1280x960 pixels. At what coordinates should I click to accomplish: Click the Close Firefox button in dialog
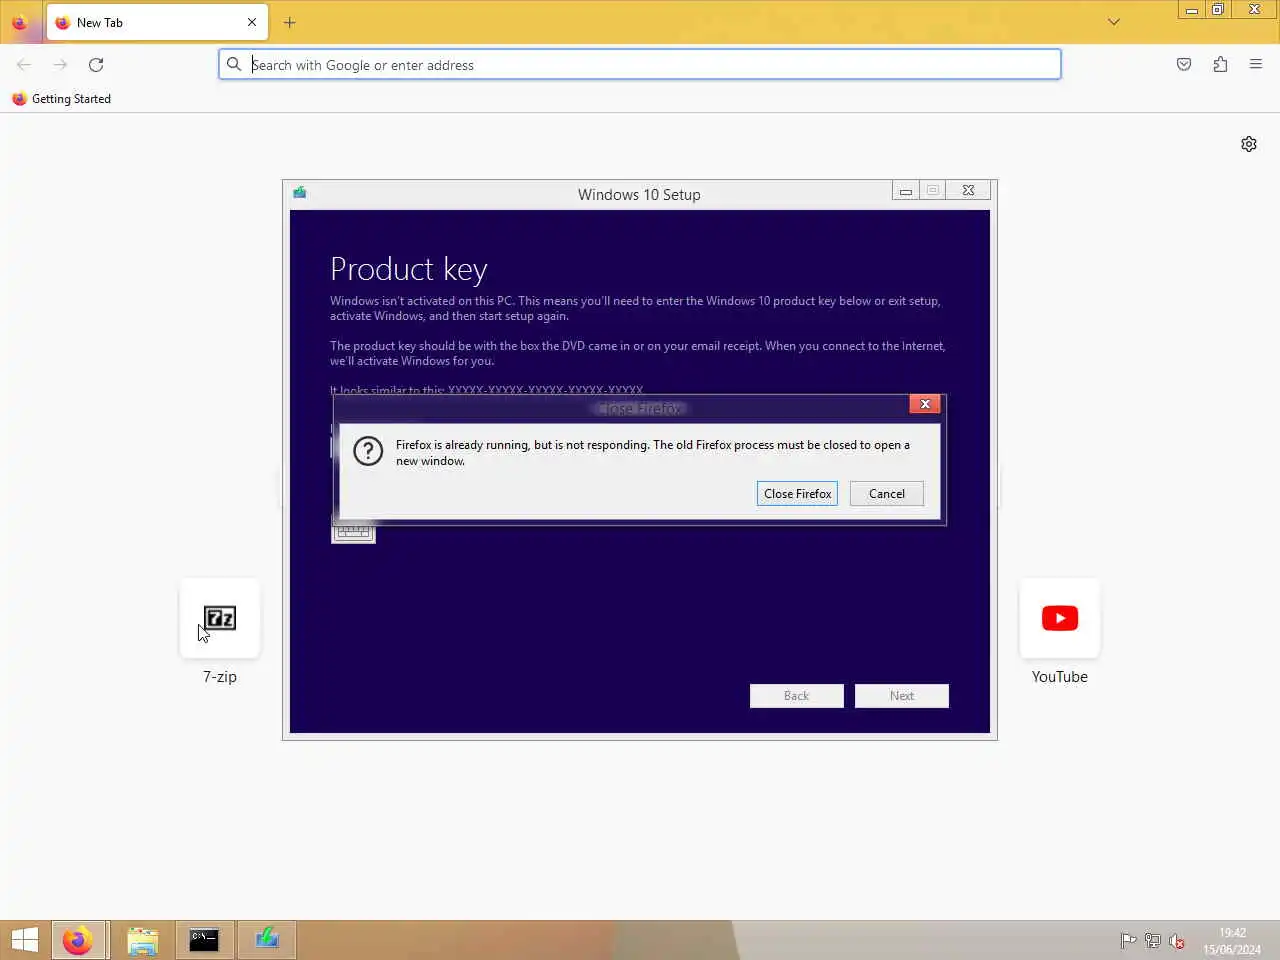coord(797,494)
